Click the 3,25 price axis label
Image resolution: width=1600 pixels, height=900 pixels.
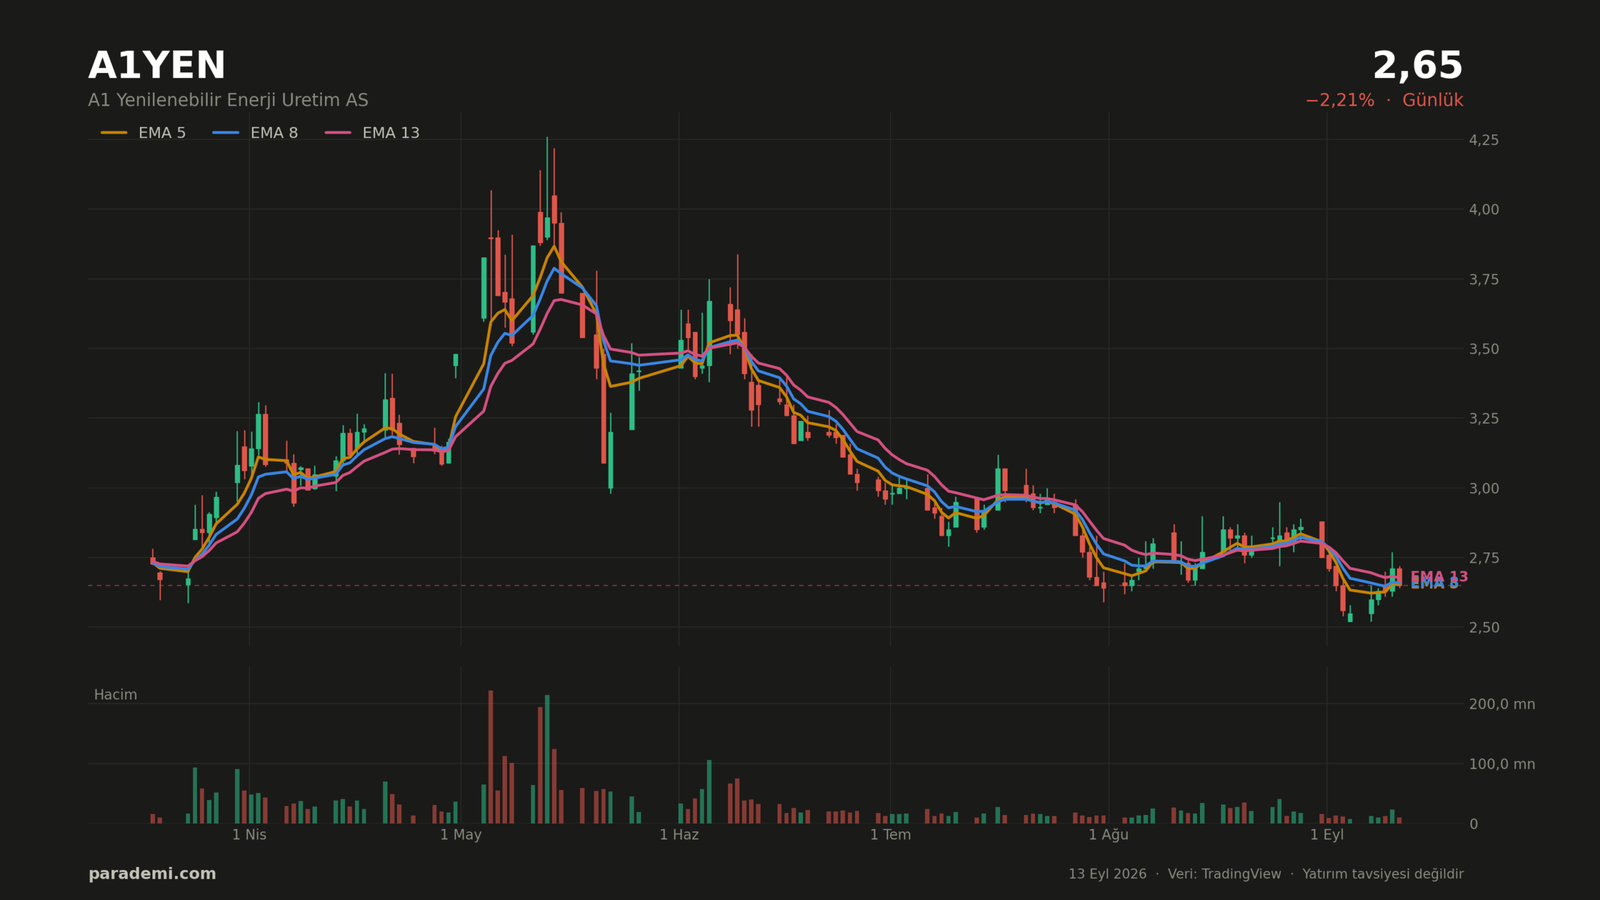1483,418
